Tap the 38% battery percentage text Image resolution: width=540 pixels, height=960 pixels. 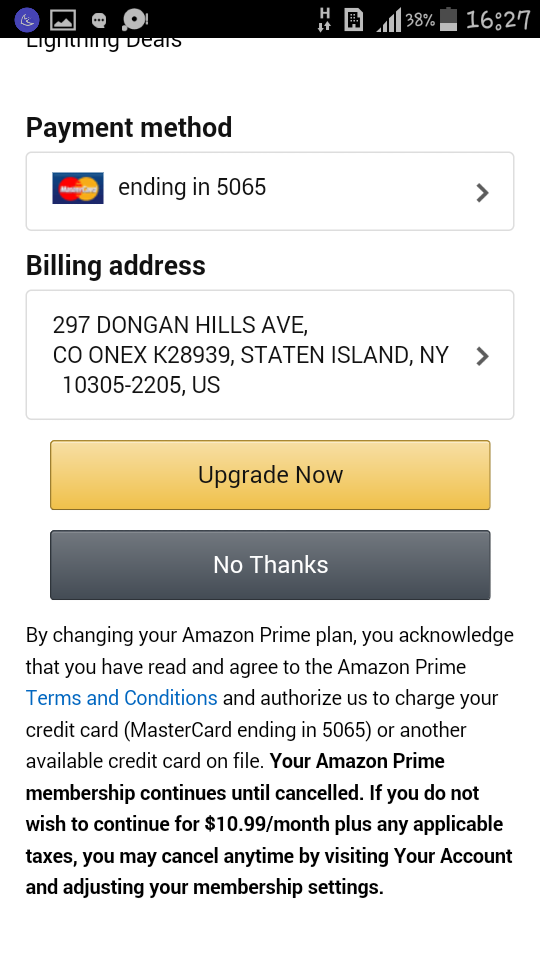(x=419, y=20)
